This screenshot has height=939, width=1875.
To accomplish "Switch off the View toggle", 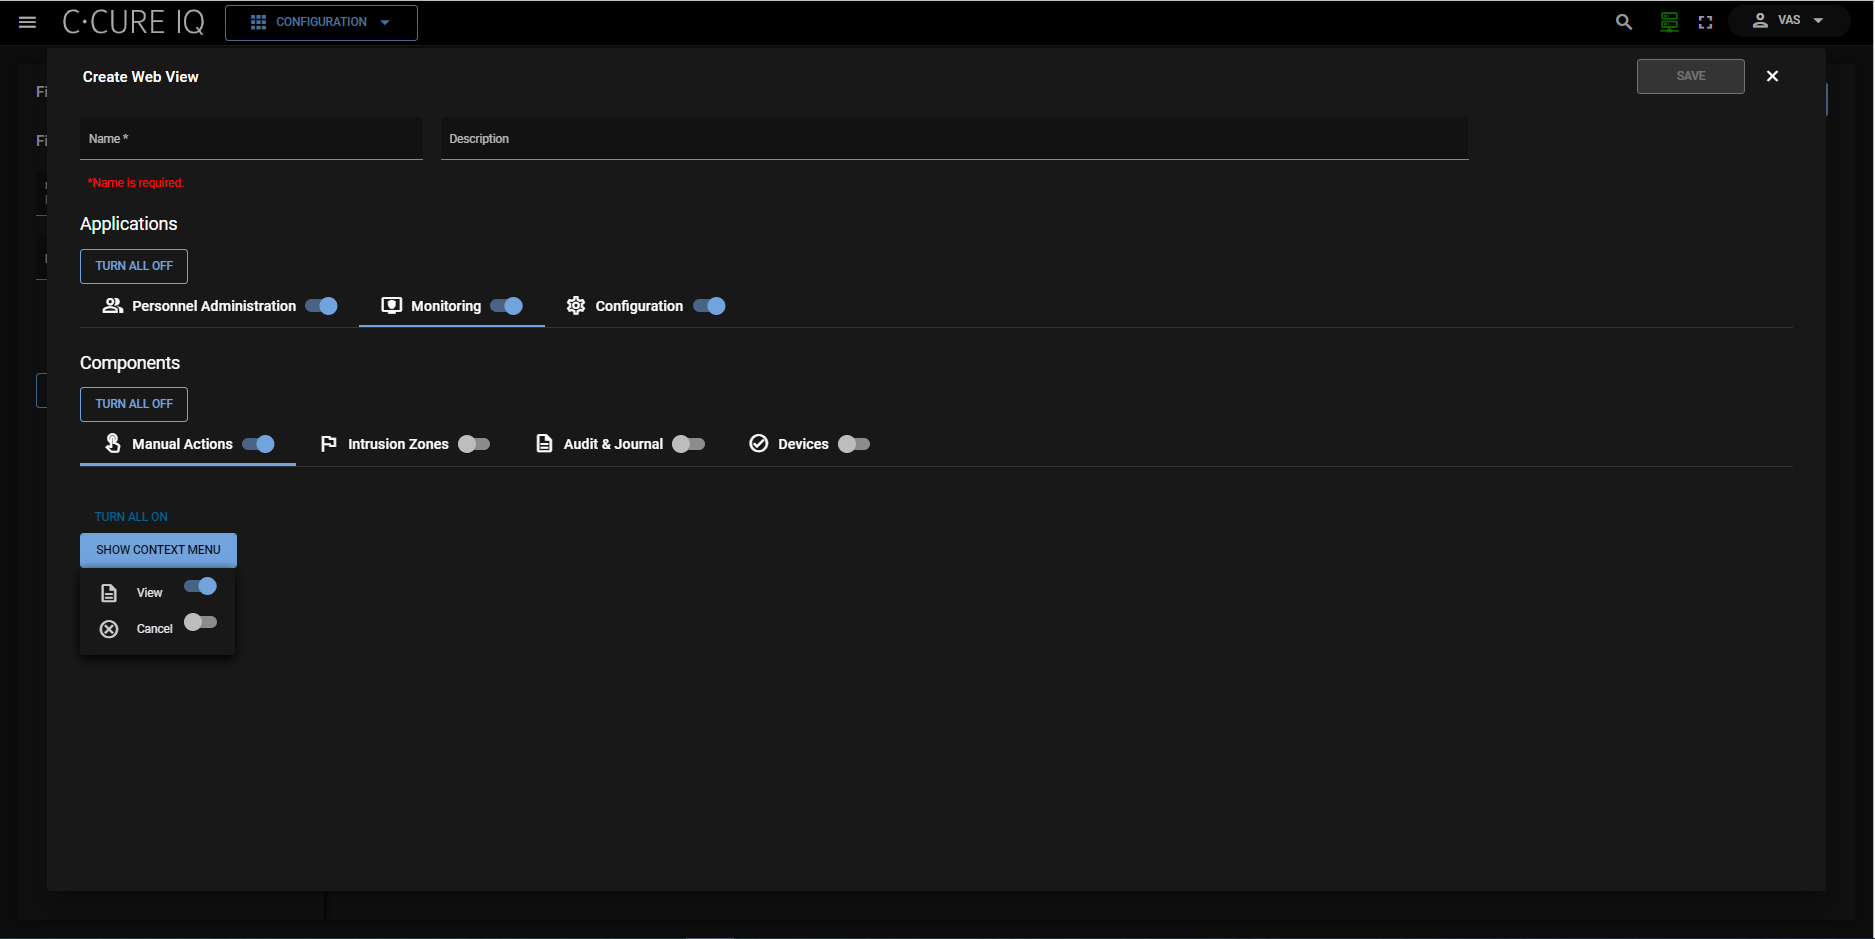I will click(x=201, y=587).
